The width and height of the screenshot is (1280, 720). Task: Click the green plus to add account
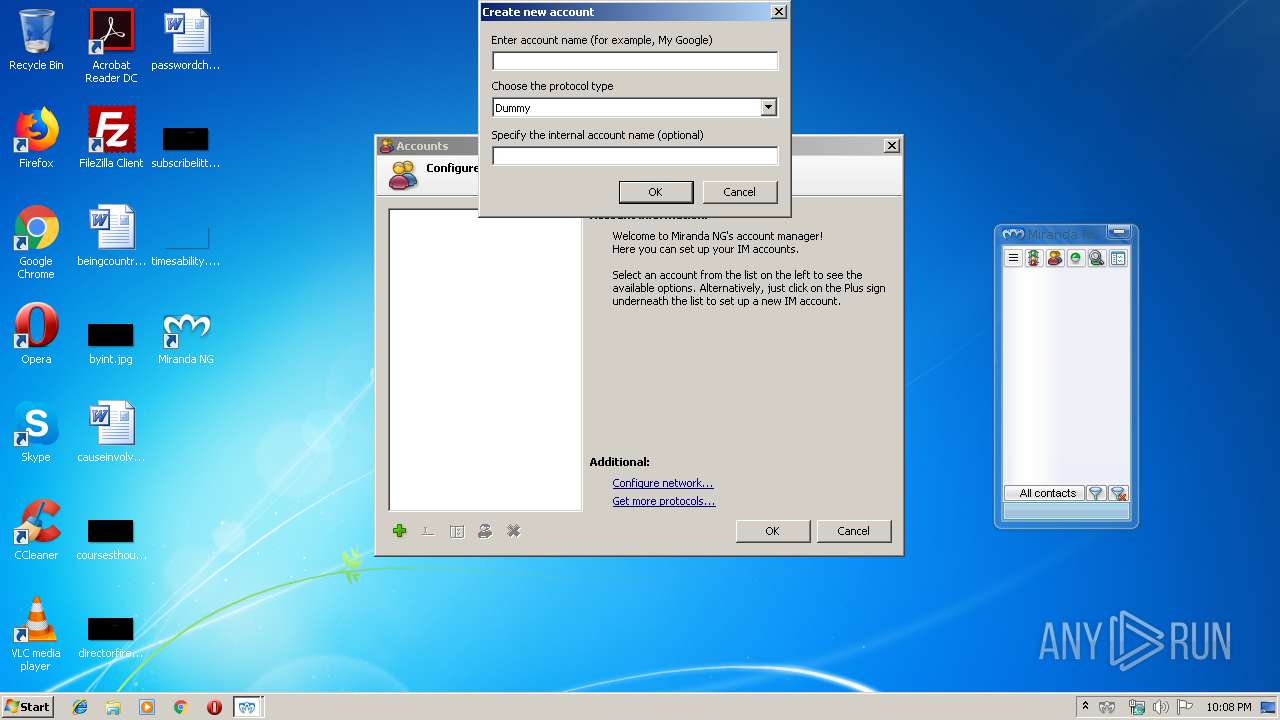pyautogui.click(x=400, y=531)
